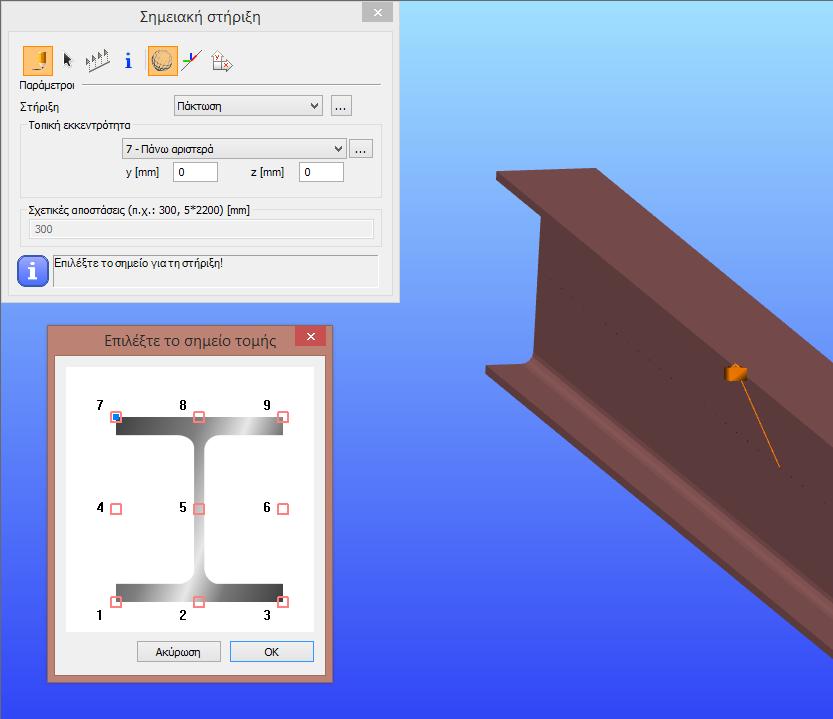833x719 pixels.
Task: Activate the pencil define-support tool icon
Action: (38, 61)
